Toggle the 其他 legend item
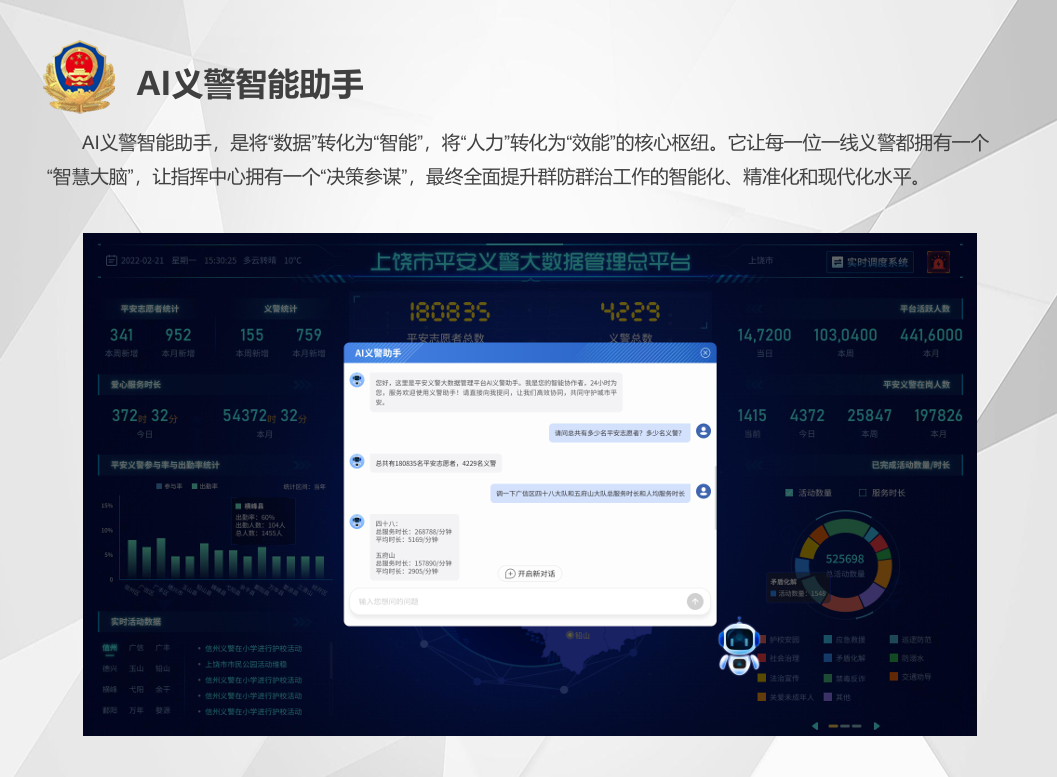This screenshot has width=1057, height=777. point(837,697)
